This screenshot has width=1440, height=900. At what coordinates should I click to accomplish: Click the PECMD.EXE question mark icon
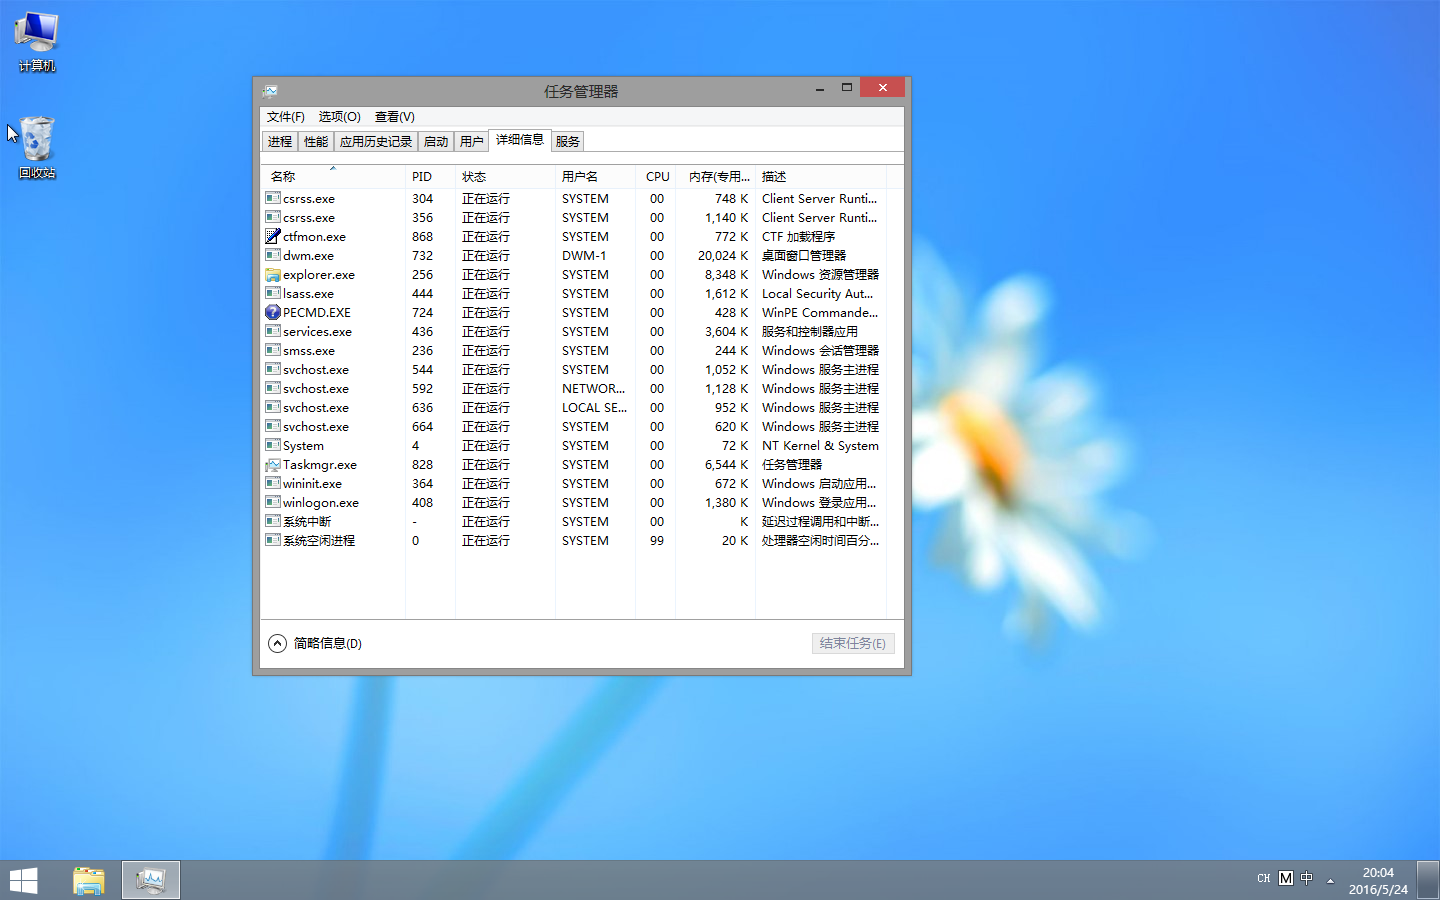tap(272, 312)
